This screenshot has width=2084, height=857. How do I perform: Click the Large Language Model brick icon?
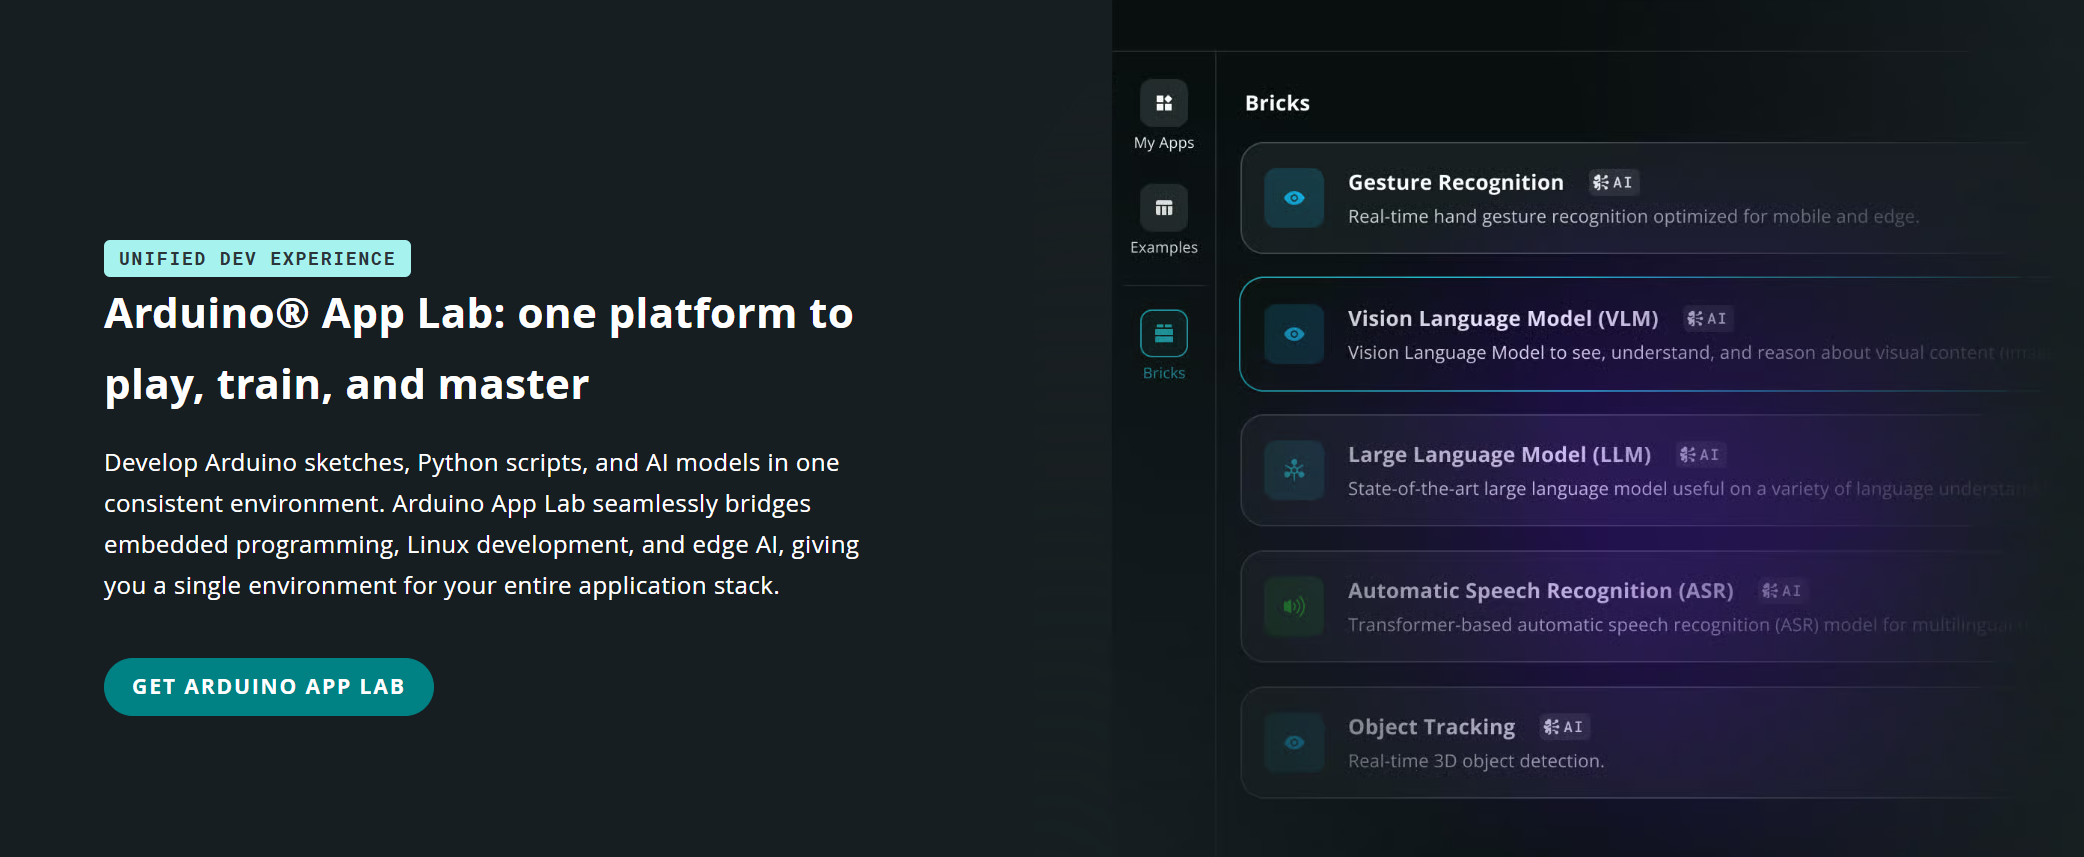[x=1294, y=470]
